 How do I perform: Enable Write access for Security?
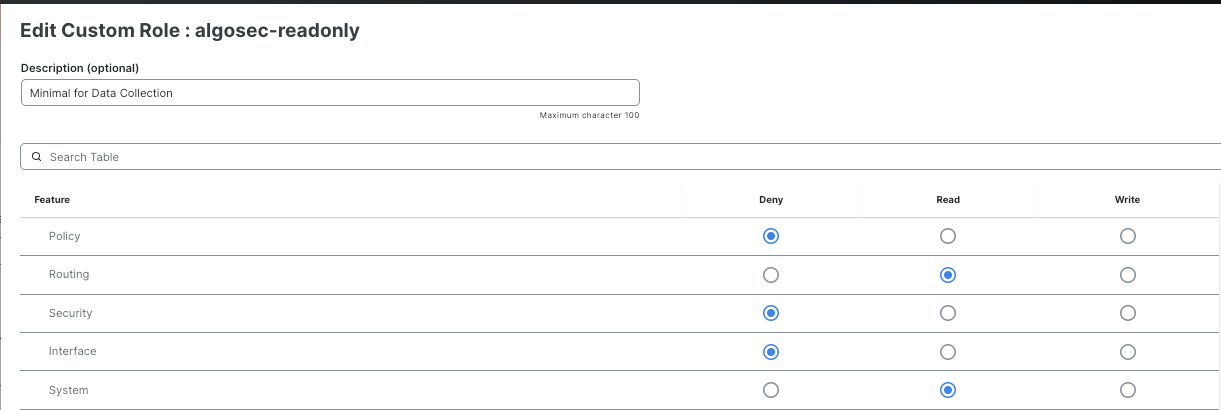point(1127,313)
